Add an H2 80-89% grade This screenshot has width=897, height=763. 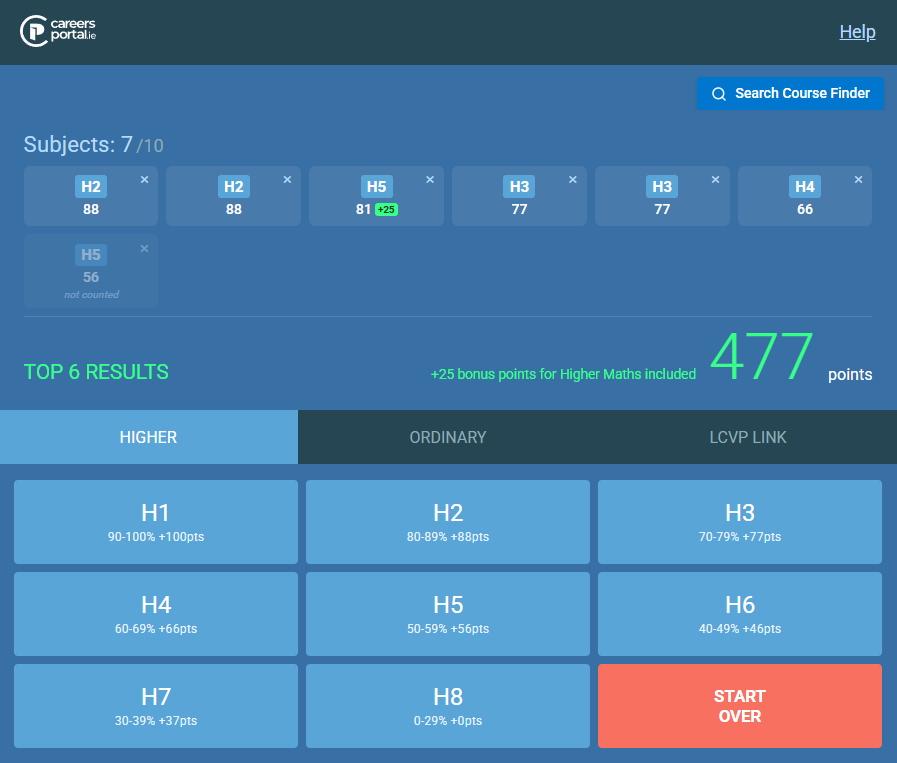[448, 522]
